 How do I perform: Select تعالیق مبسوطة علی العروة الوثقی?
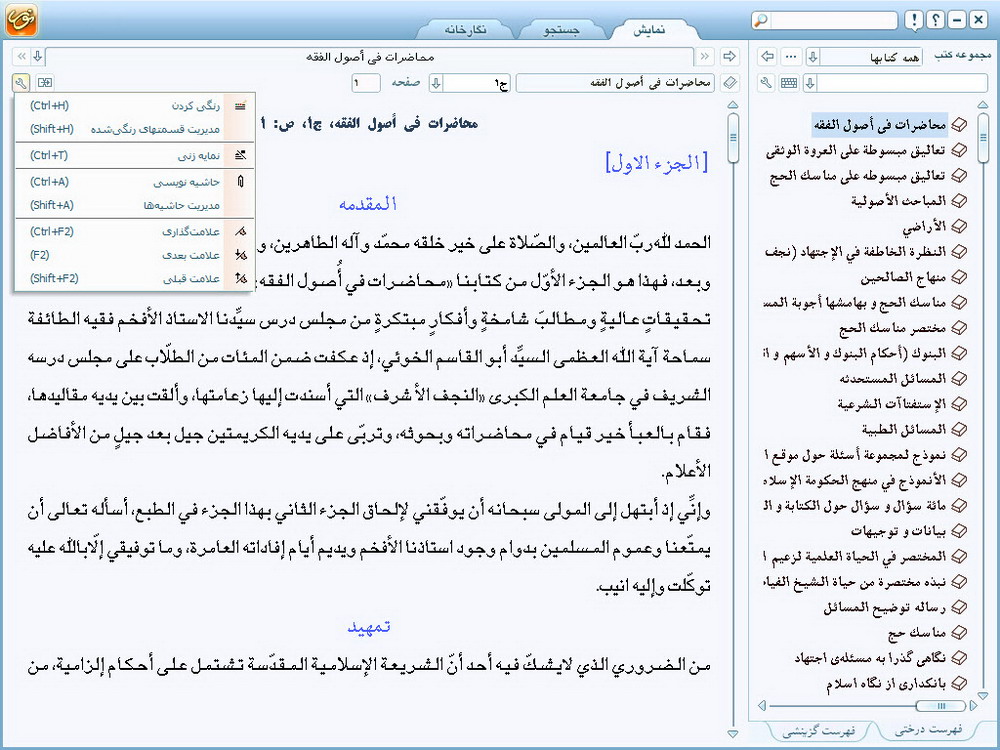coord(856,151)
